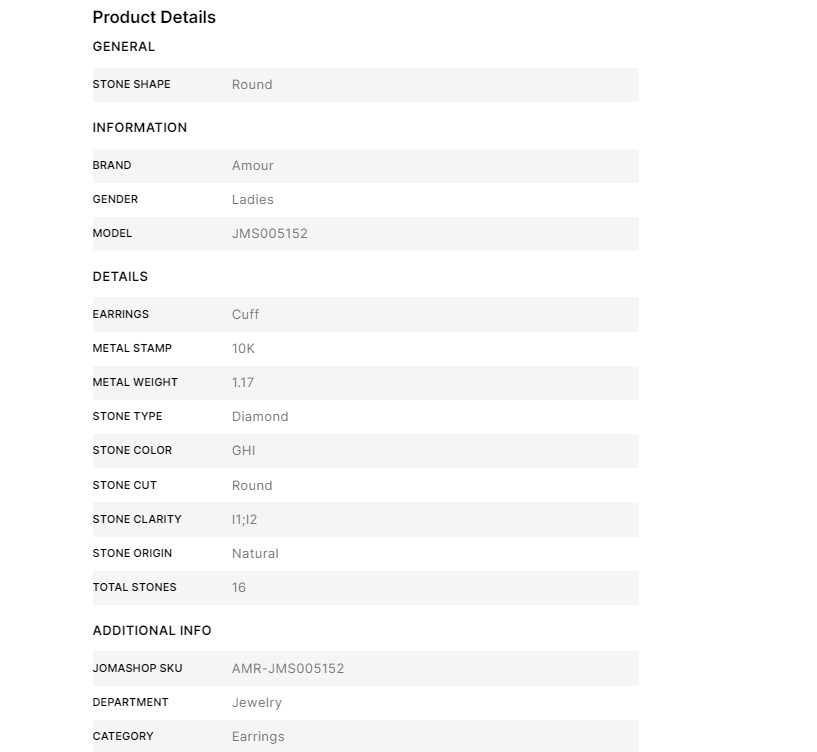Click the total stones value 16

pyautogui.click(x=238, y=588)
